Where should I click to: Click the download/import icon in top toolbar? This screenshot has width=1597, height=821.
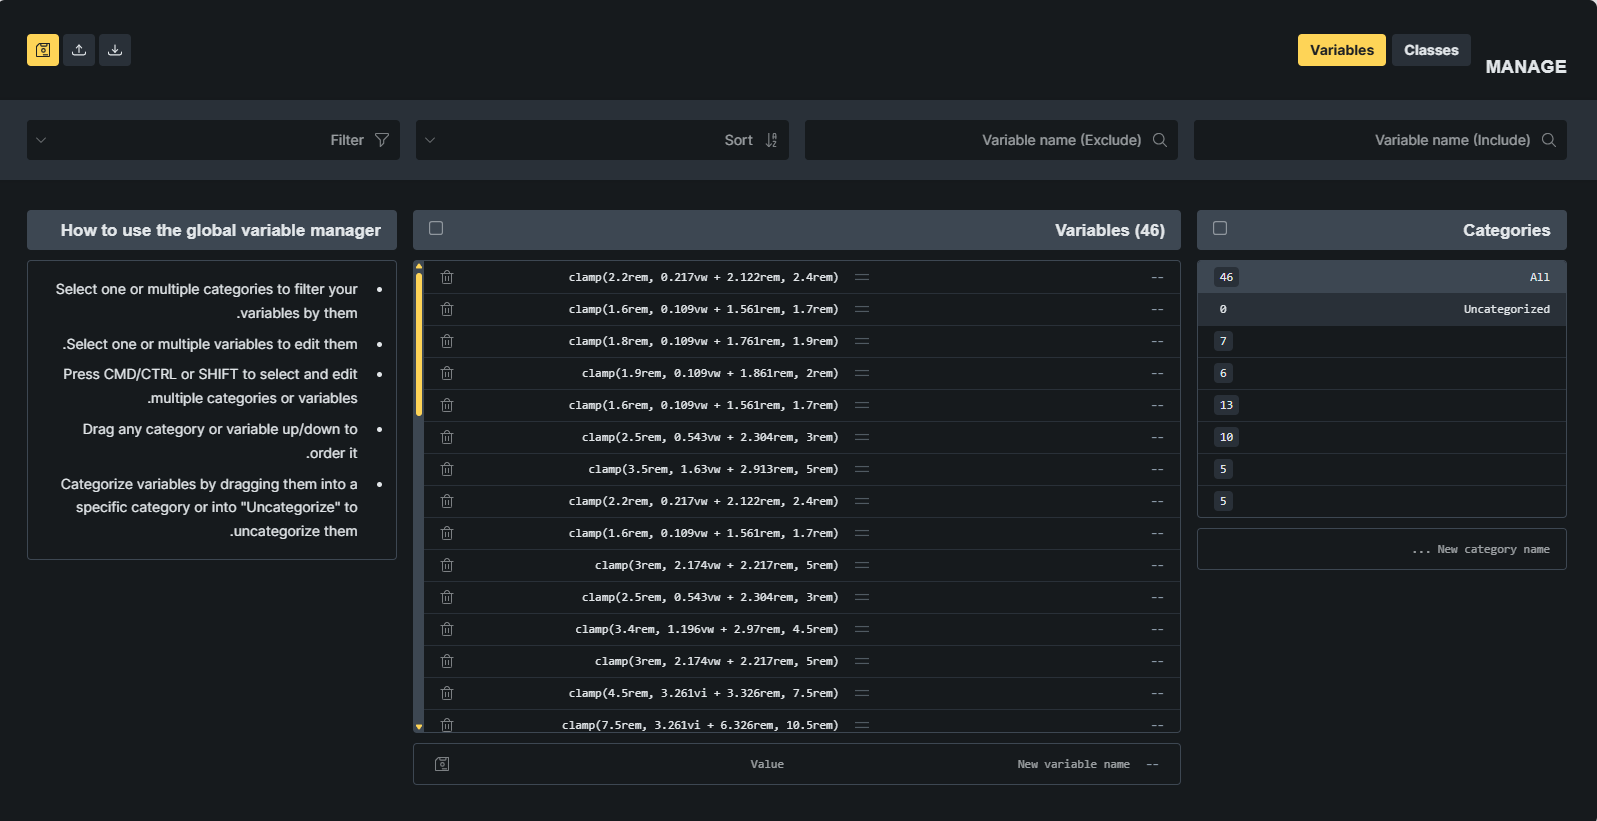(115, 50)
